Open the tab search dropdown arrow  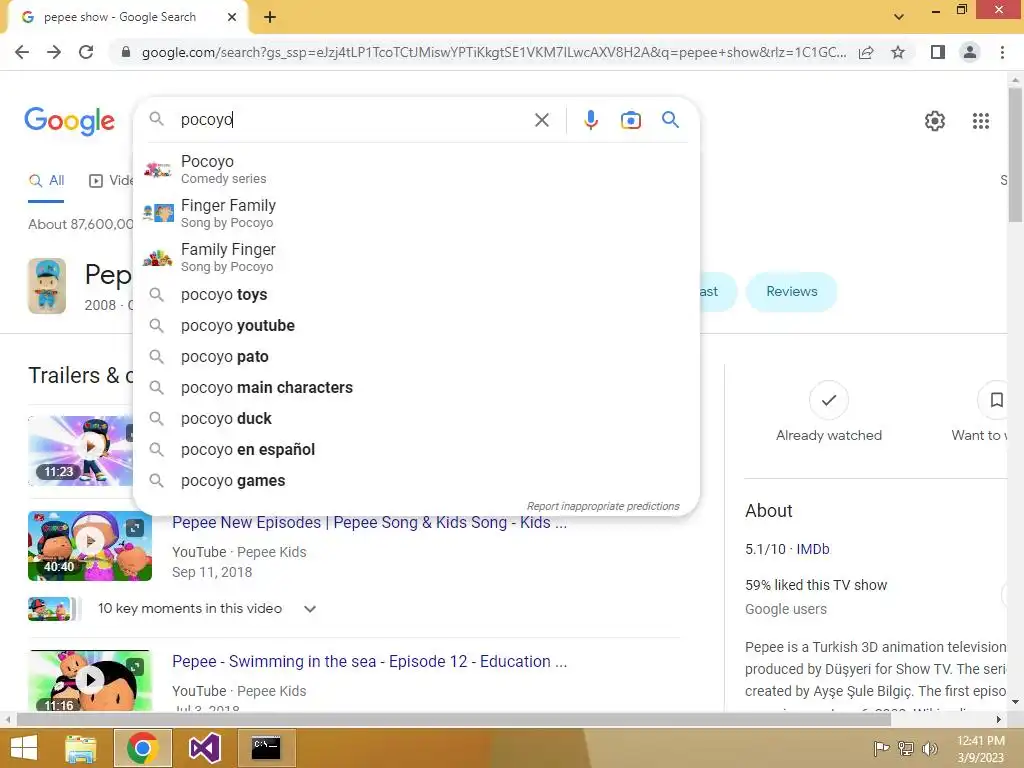[899, 17]
